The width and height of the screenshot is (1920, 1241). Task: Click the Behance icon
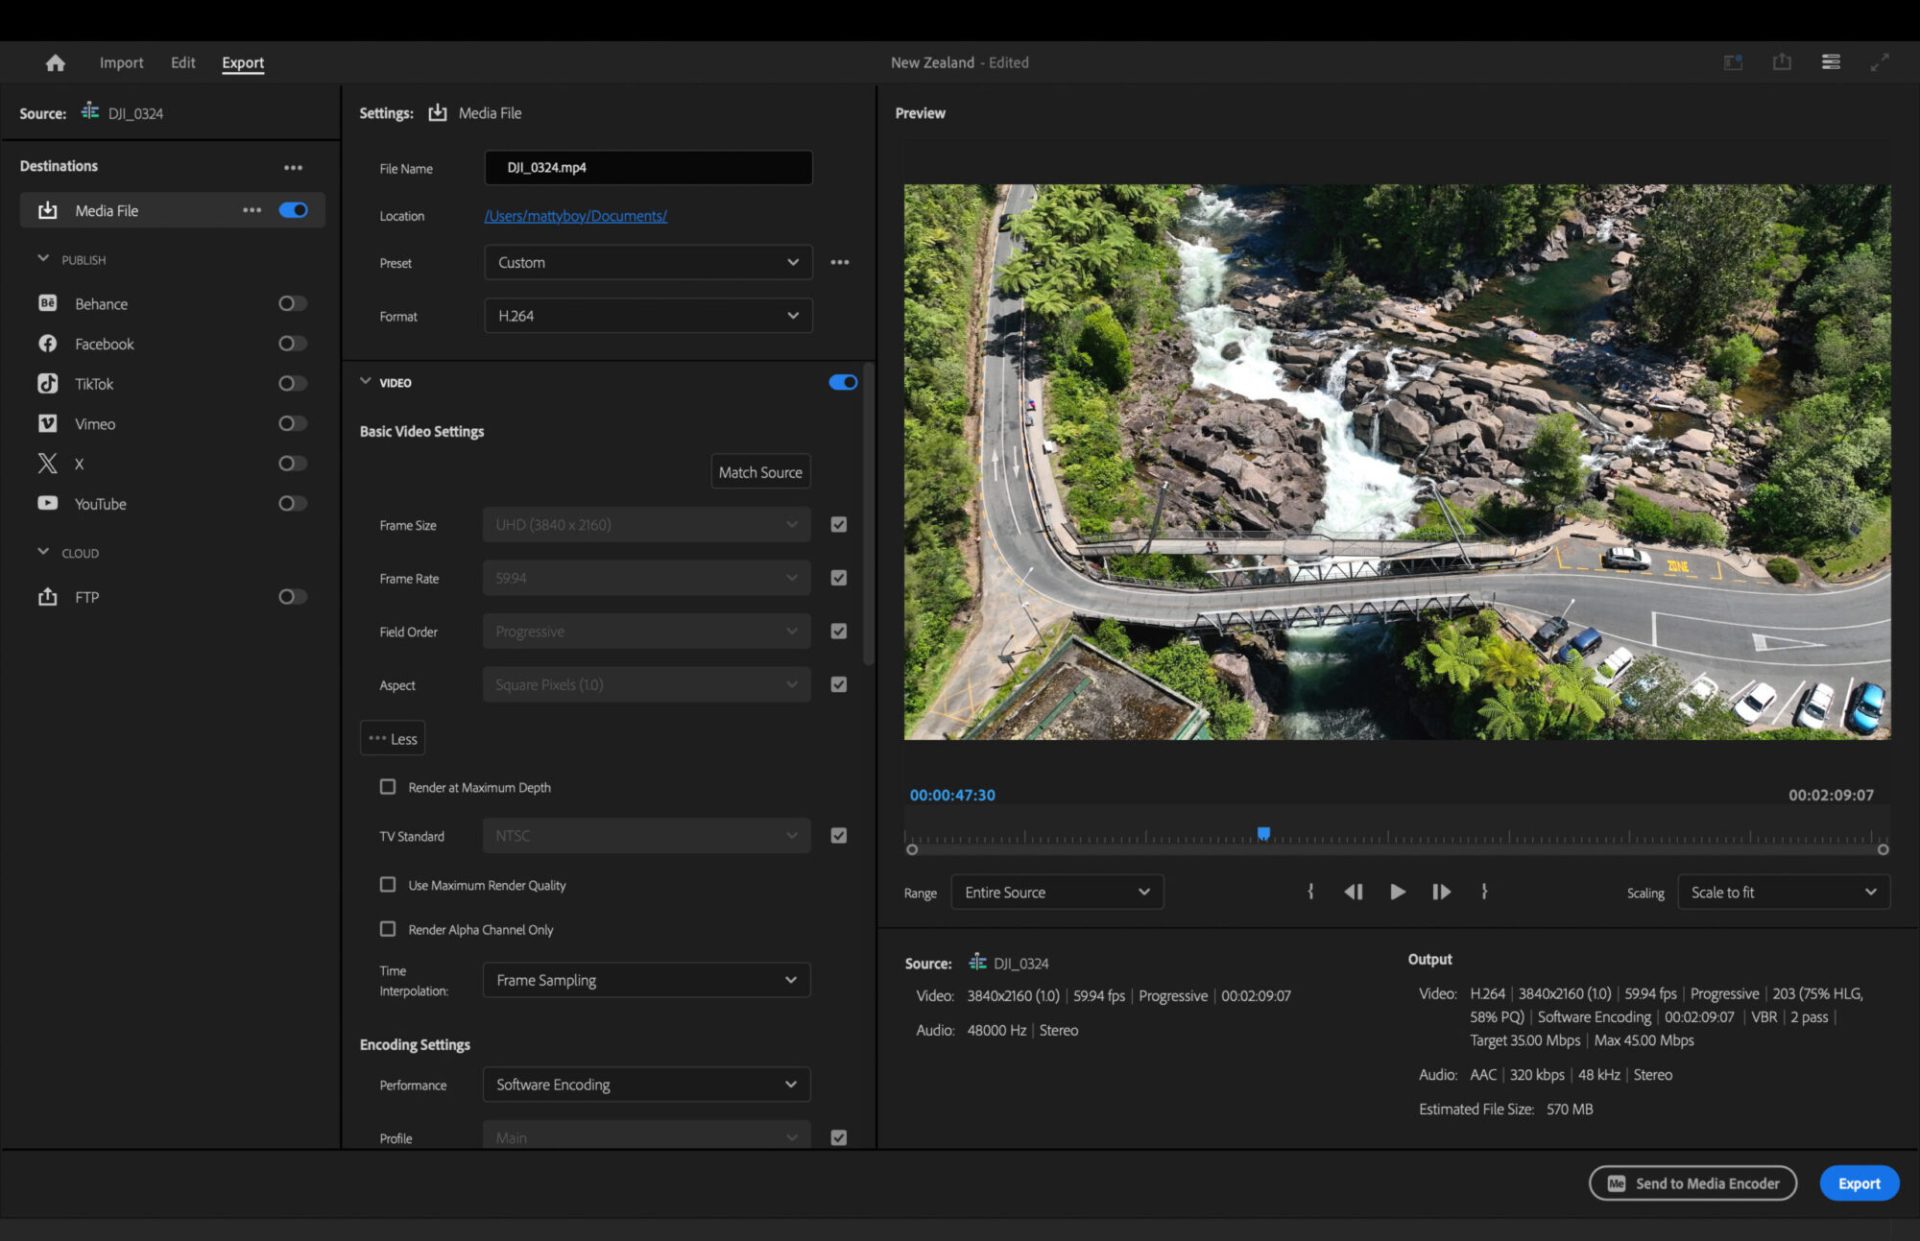pos(47,303)
